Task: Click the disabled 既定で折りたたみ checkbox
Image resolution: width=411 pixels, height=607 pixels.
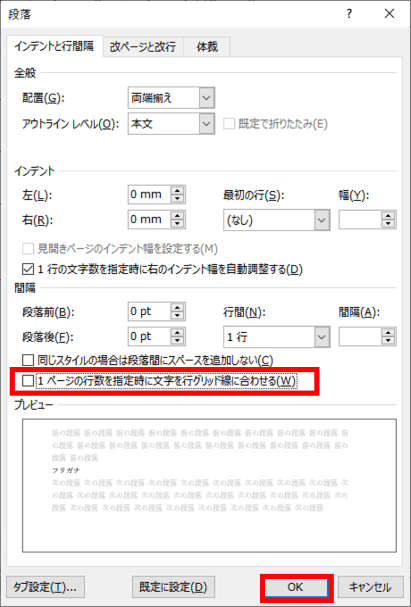Action: tap(229, 124)
